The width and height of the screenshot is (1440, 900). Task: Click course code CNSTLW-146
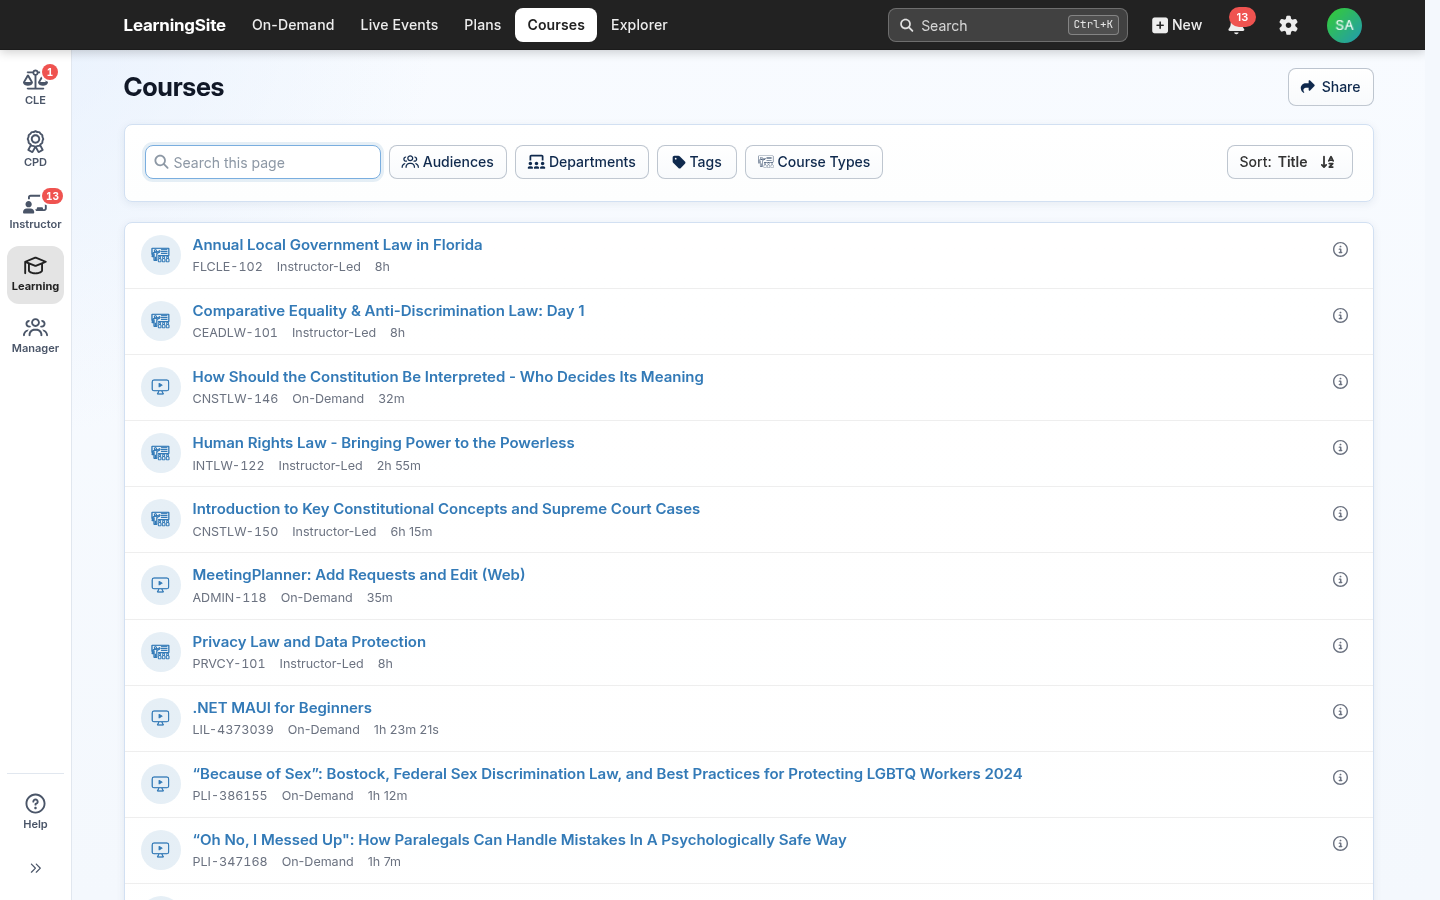(235, 399)
